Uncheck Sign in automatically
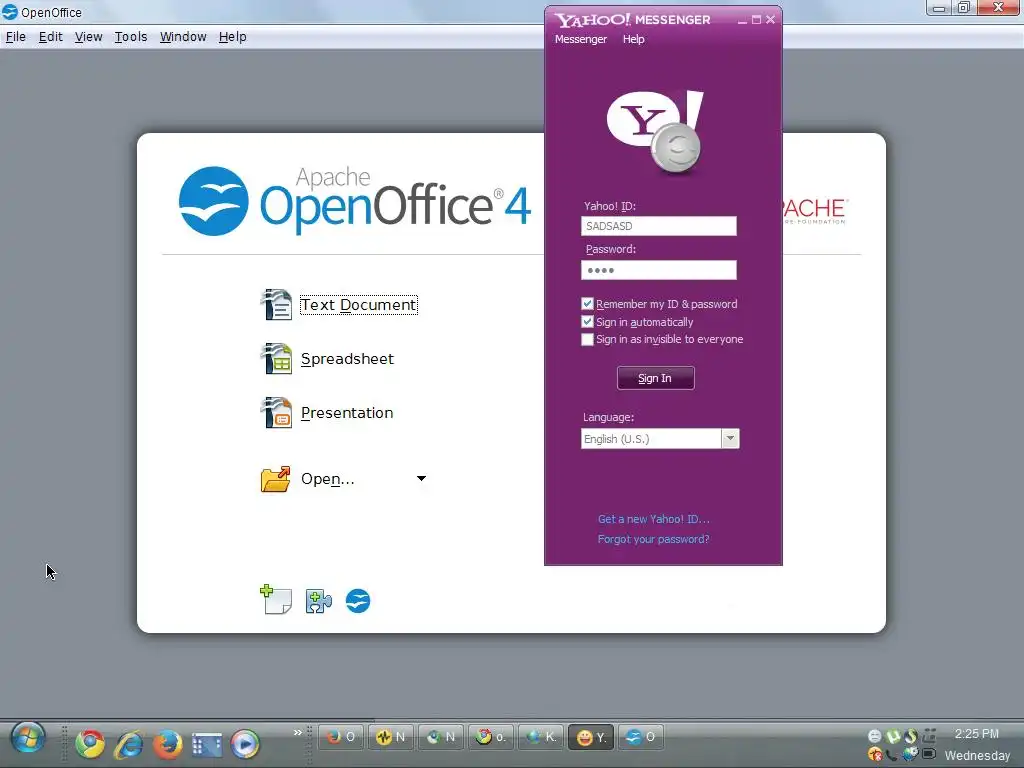 [x=587, y=322]
